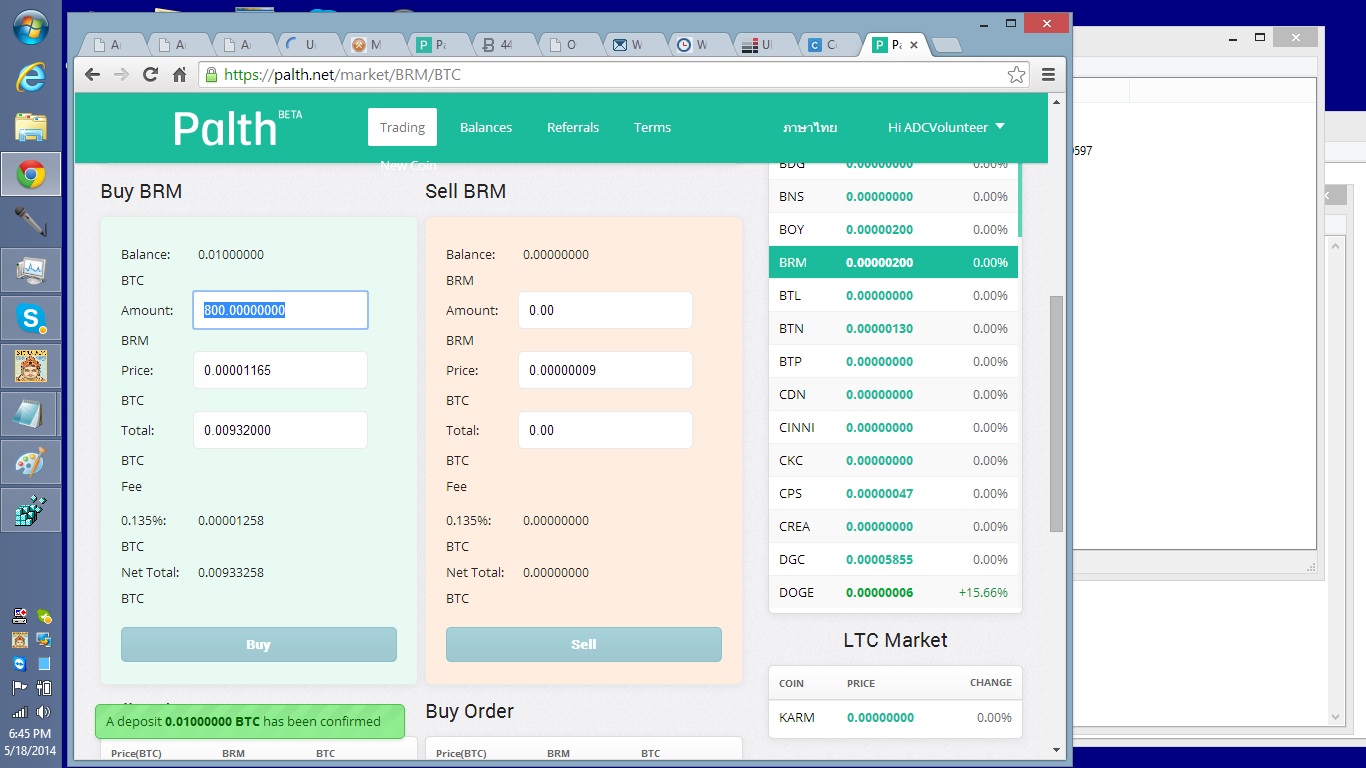
Task: Click the Buy BRM Price input field
Action: coord(280,370)
